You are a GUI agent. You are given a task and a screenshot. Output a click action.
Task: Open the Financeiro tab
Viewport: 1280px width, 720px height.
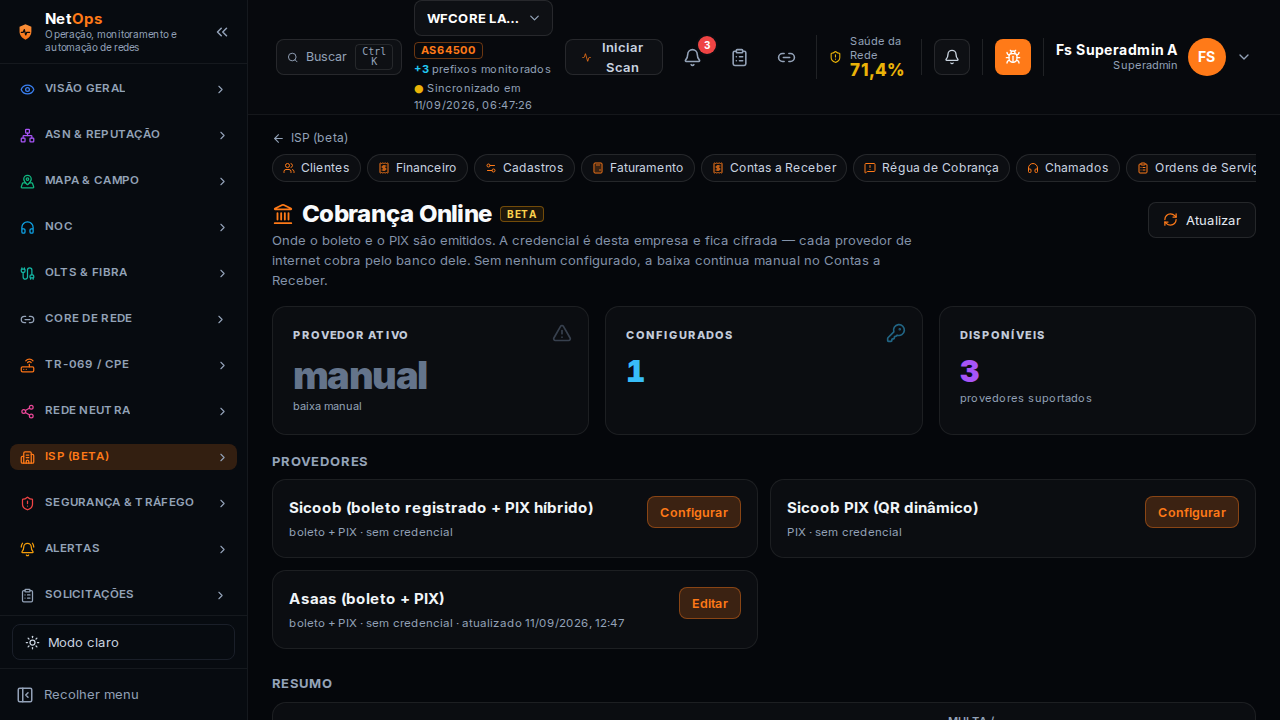click(x=417, y=168)
